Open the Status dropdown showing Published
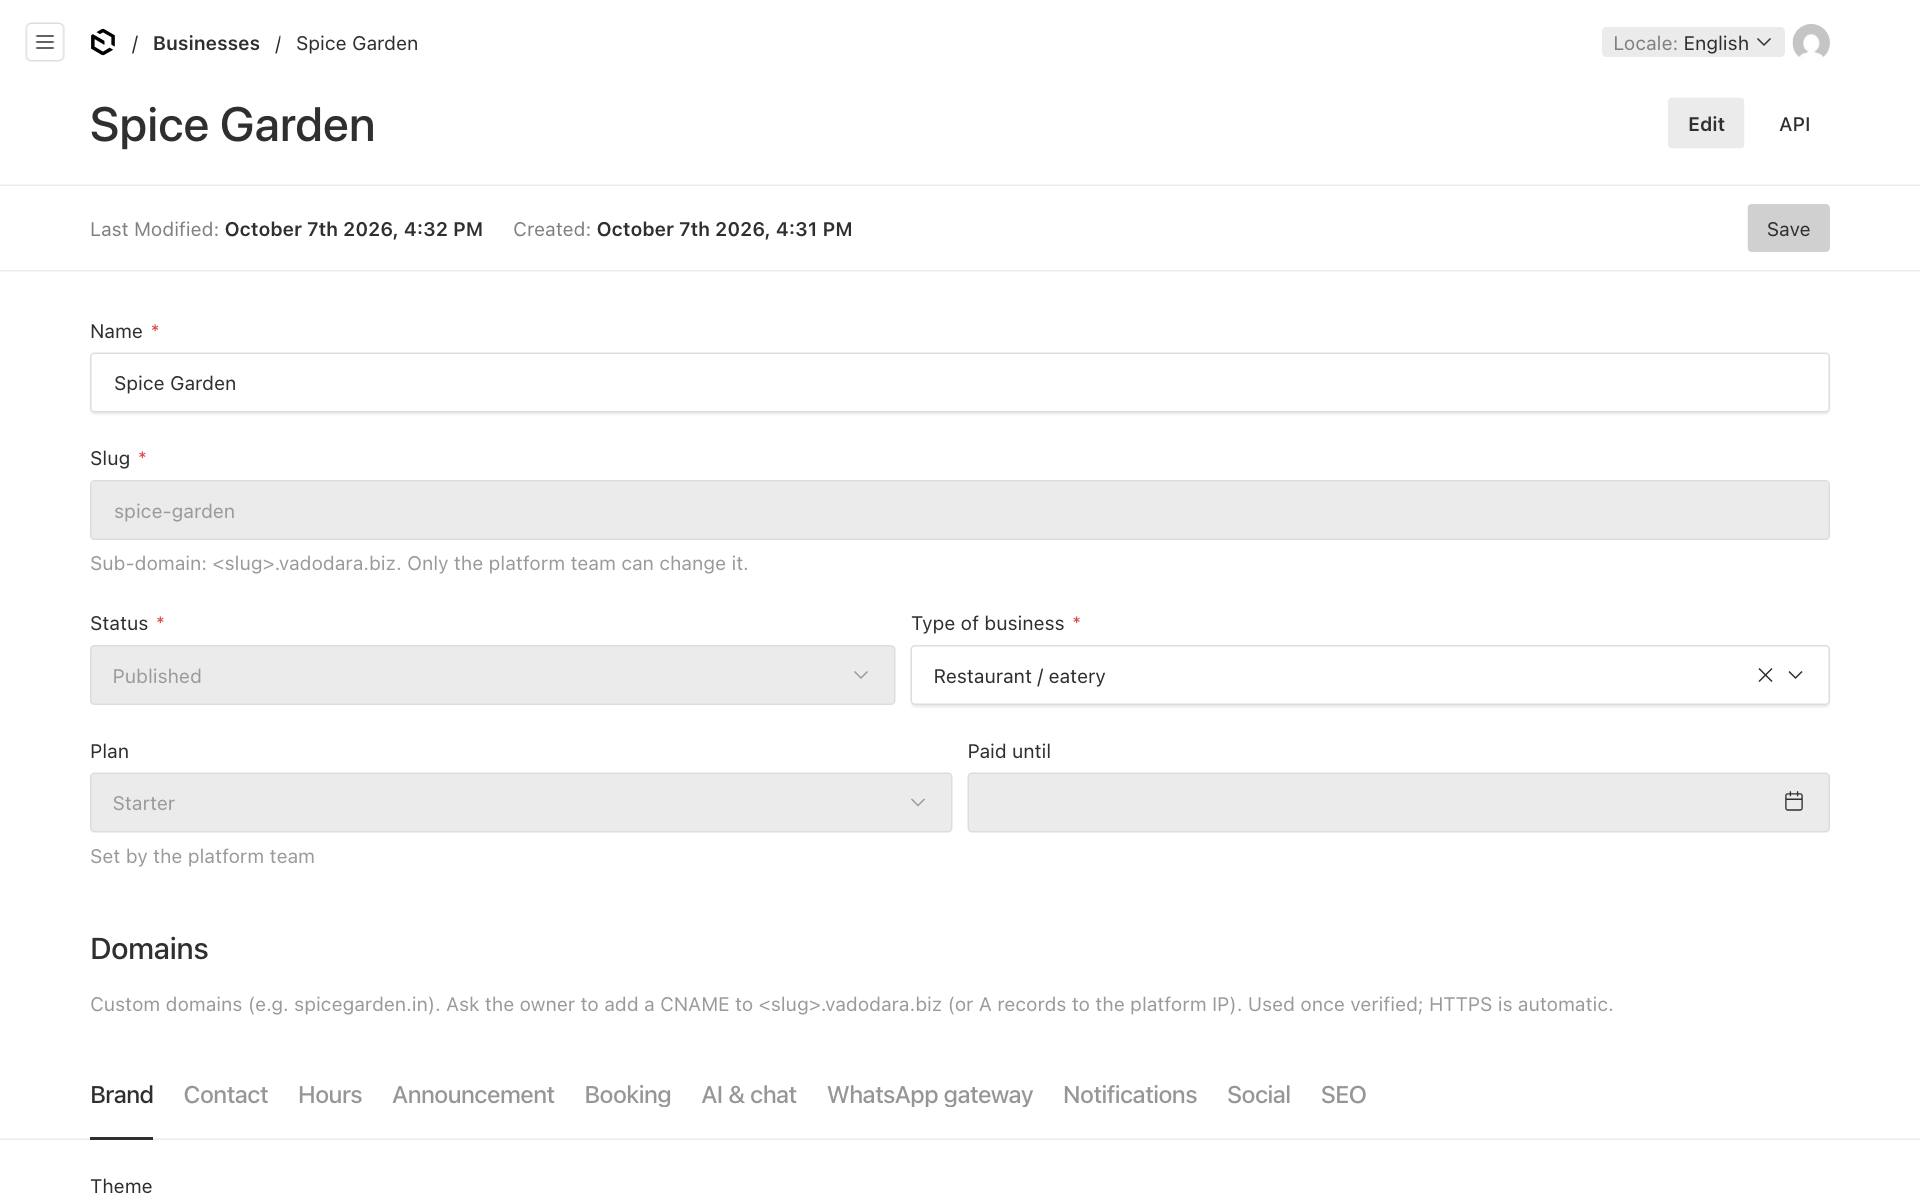Screen dimensions: 1920x1200 coord(492,675)
